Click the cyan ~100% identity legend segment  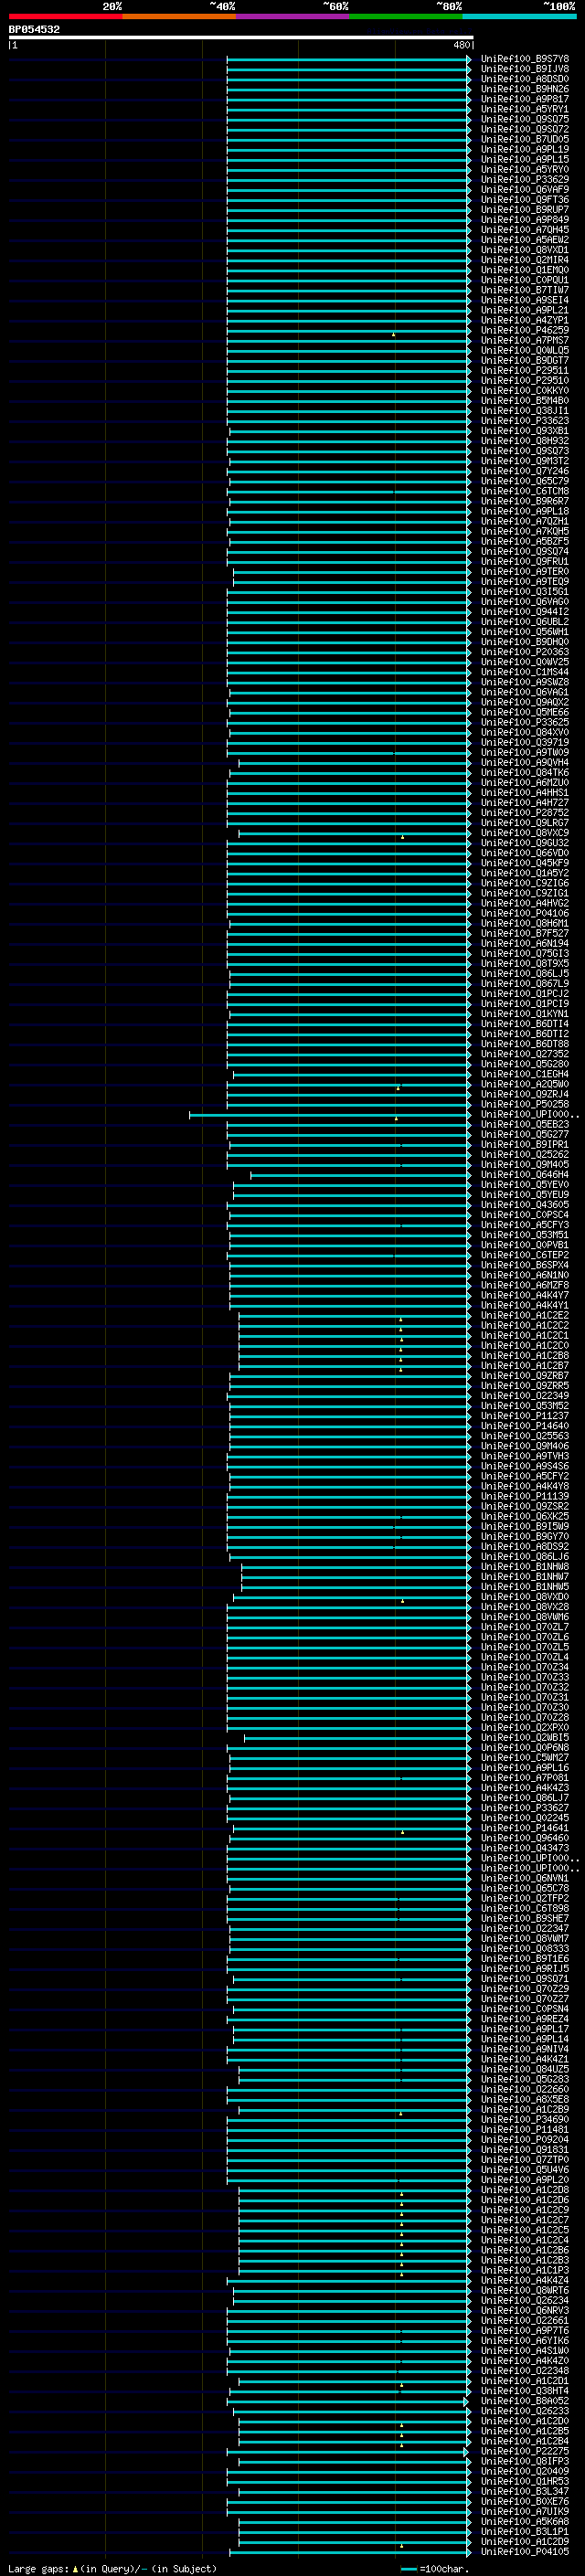point(519,16)
